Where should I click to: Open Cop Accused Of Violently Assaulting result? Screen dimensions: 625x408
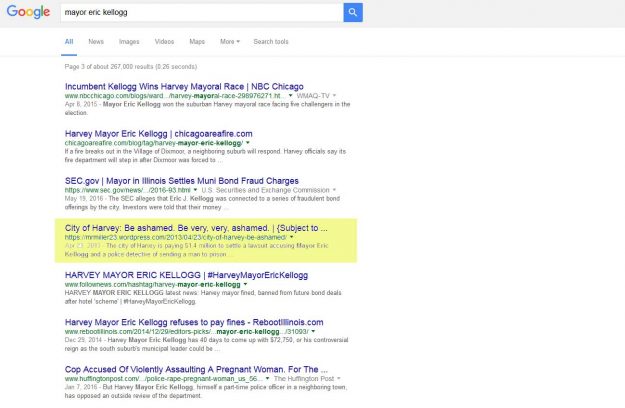[196, 369]
